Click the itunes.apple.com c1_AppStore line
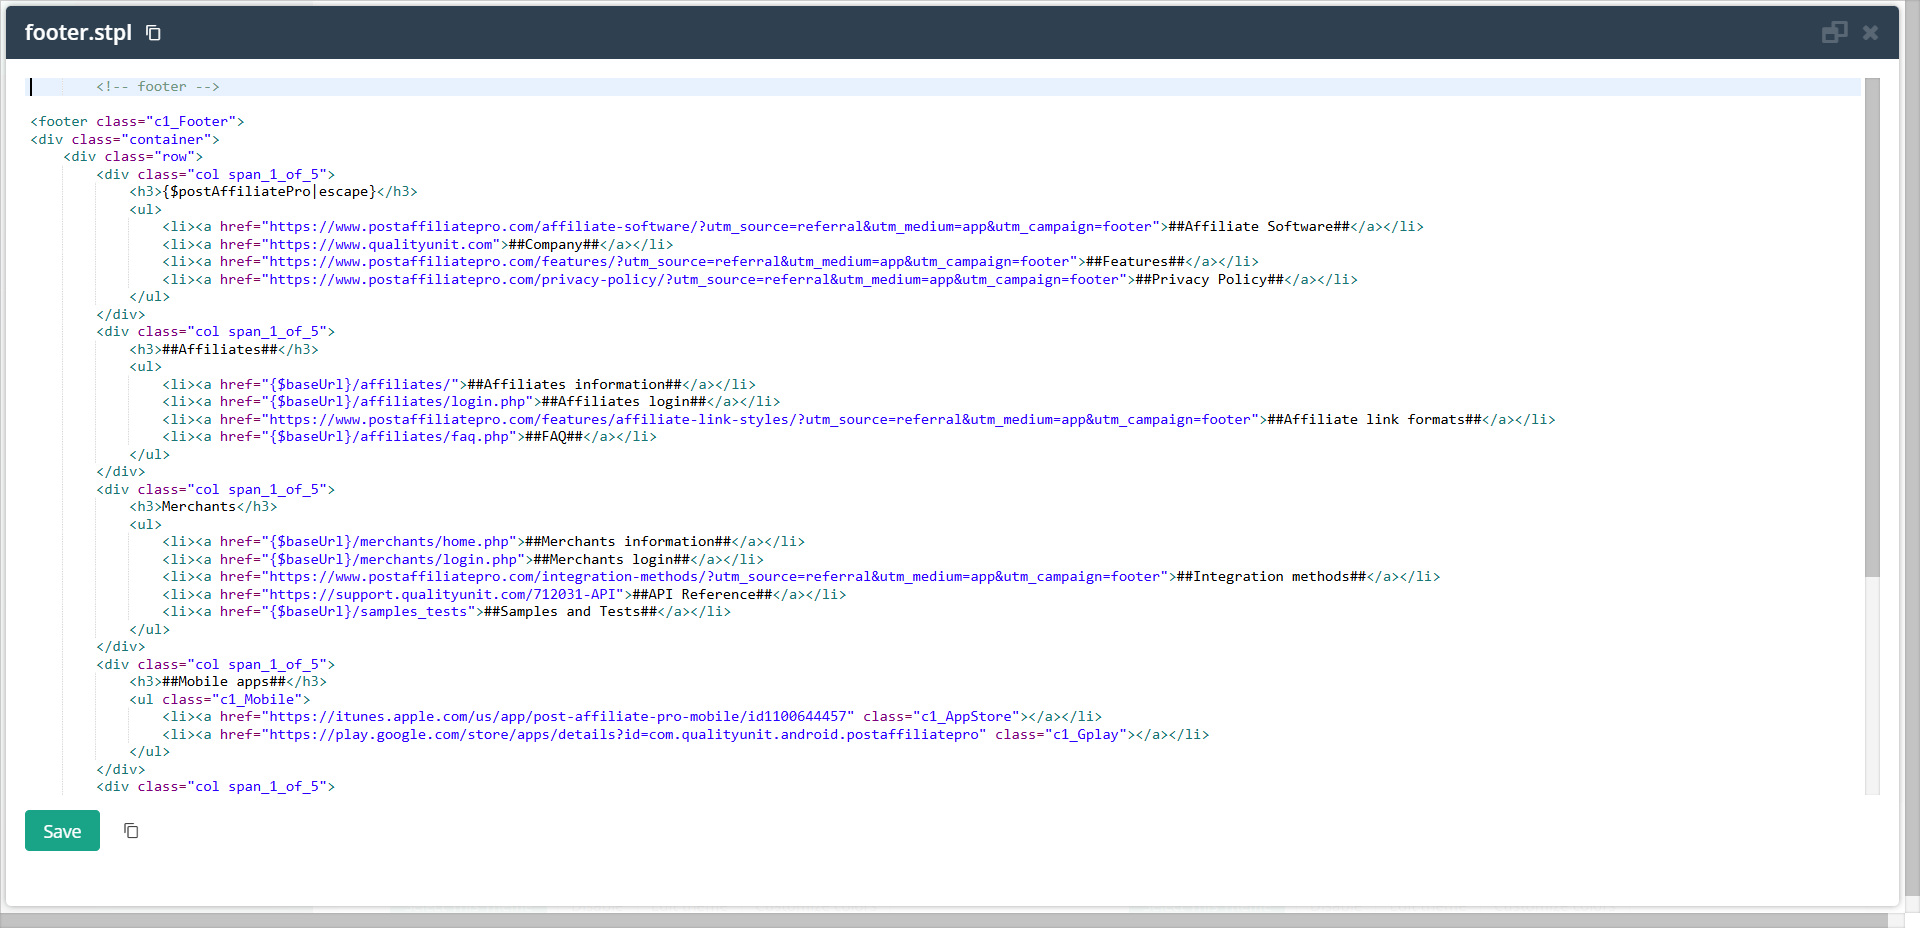Screen dimensions: 1920x928 point(632,717)
